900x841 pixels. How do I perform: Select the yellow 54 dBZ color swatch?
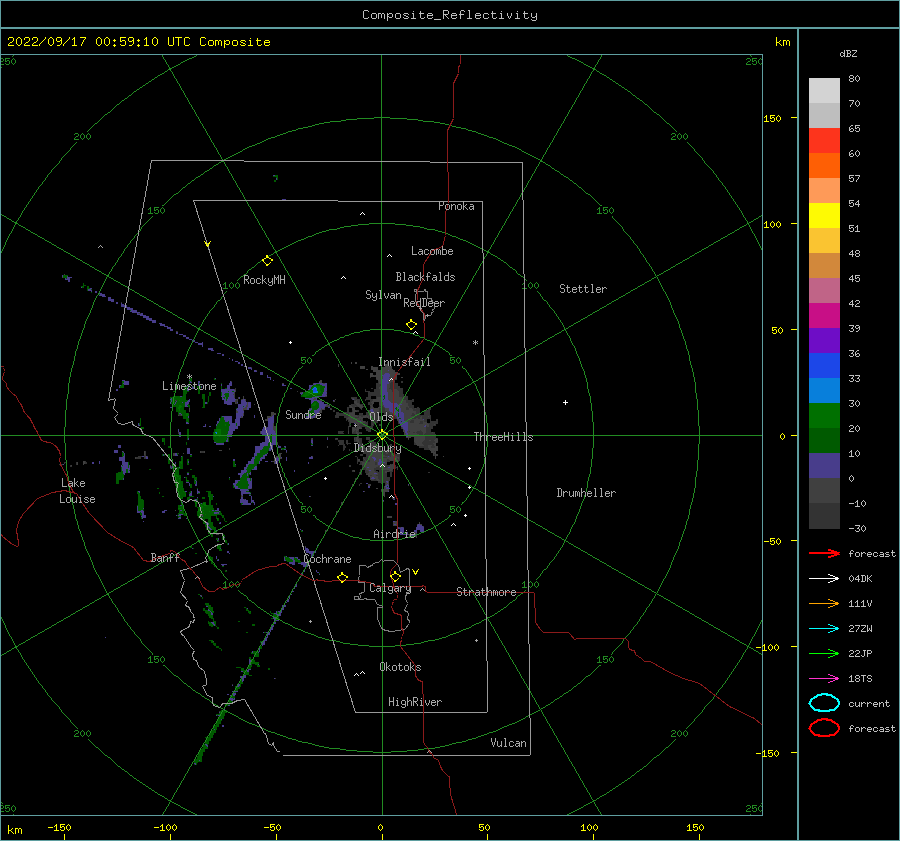pos(824,215)
